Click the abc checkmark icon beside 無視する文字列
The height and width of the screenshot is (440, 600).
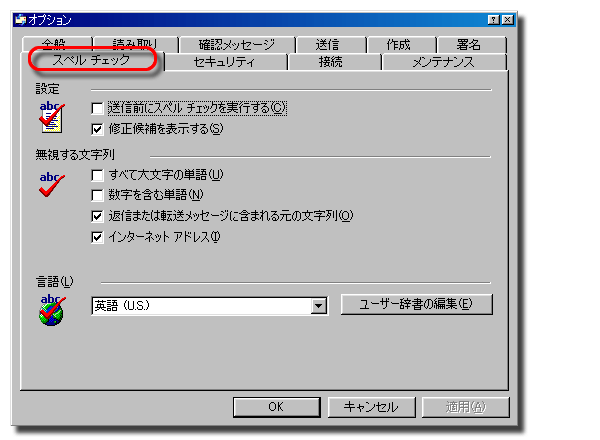click(52, 185)
